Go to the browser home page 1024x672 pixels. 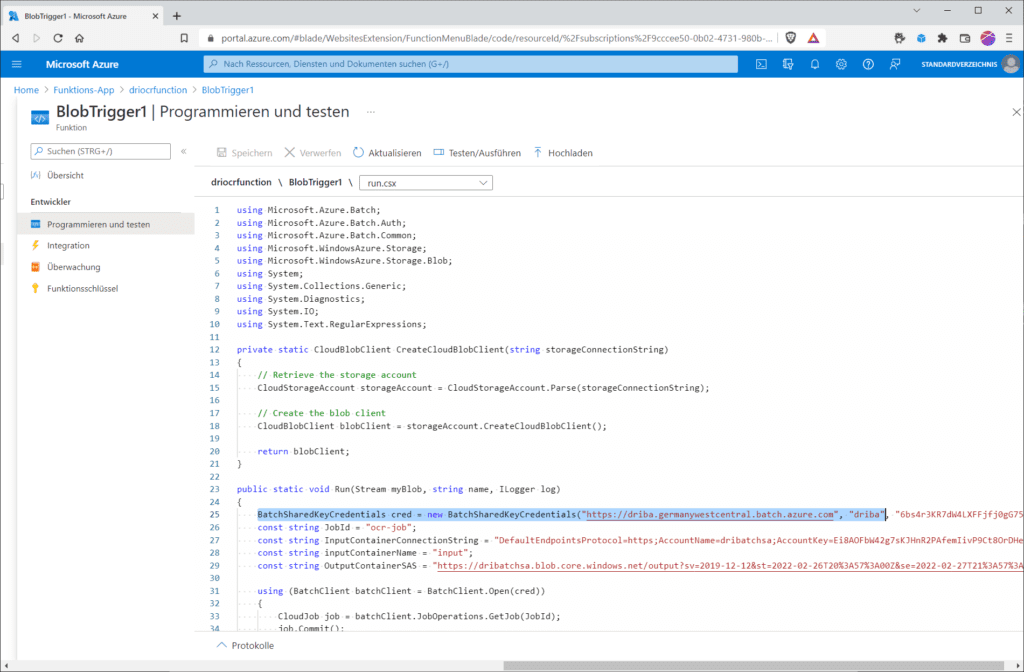(x=79, y=38)
